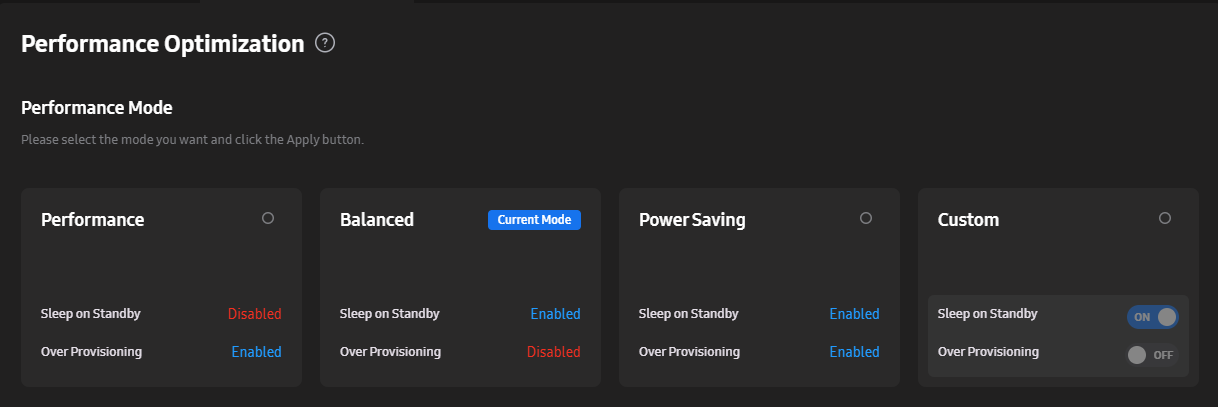
Task: Click Disabled status under Performance Sleep on Standby
Action: point(255,314)
